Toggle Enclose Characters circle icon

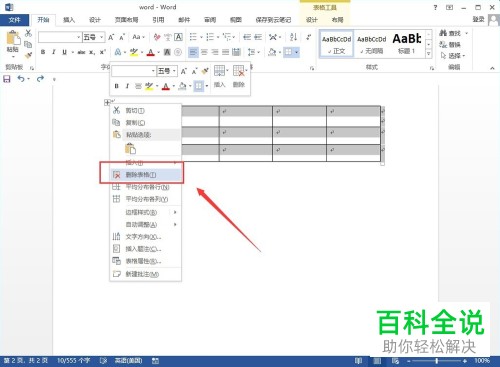(x=178, y=52)
